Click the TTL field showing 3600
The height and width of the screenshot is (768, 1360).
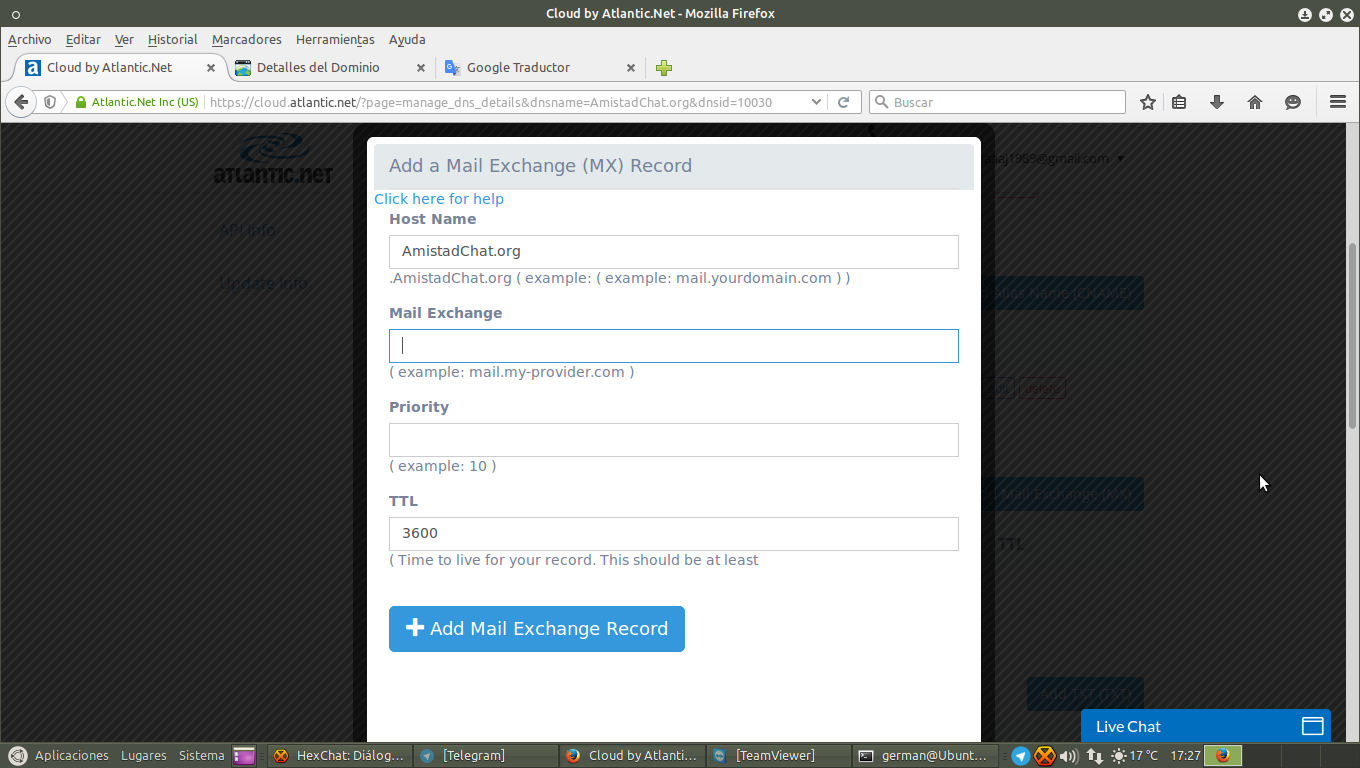674,534
